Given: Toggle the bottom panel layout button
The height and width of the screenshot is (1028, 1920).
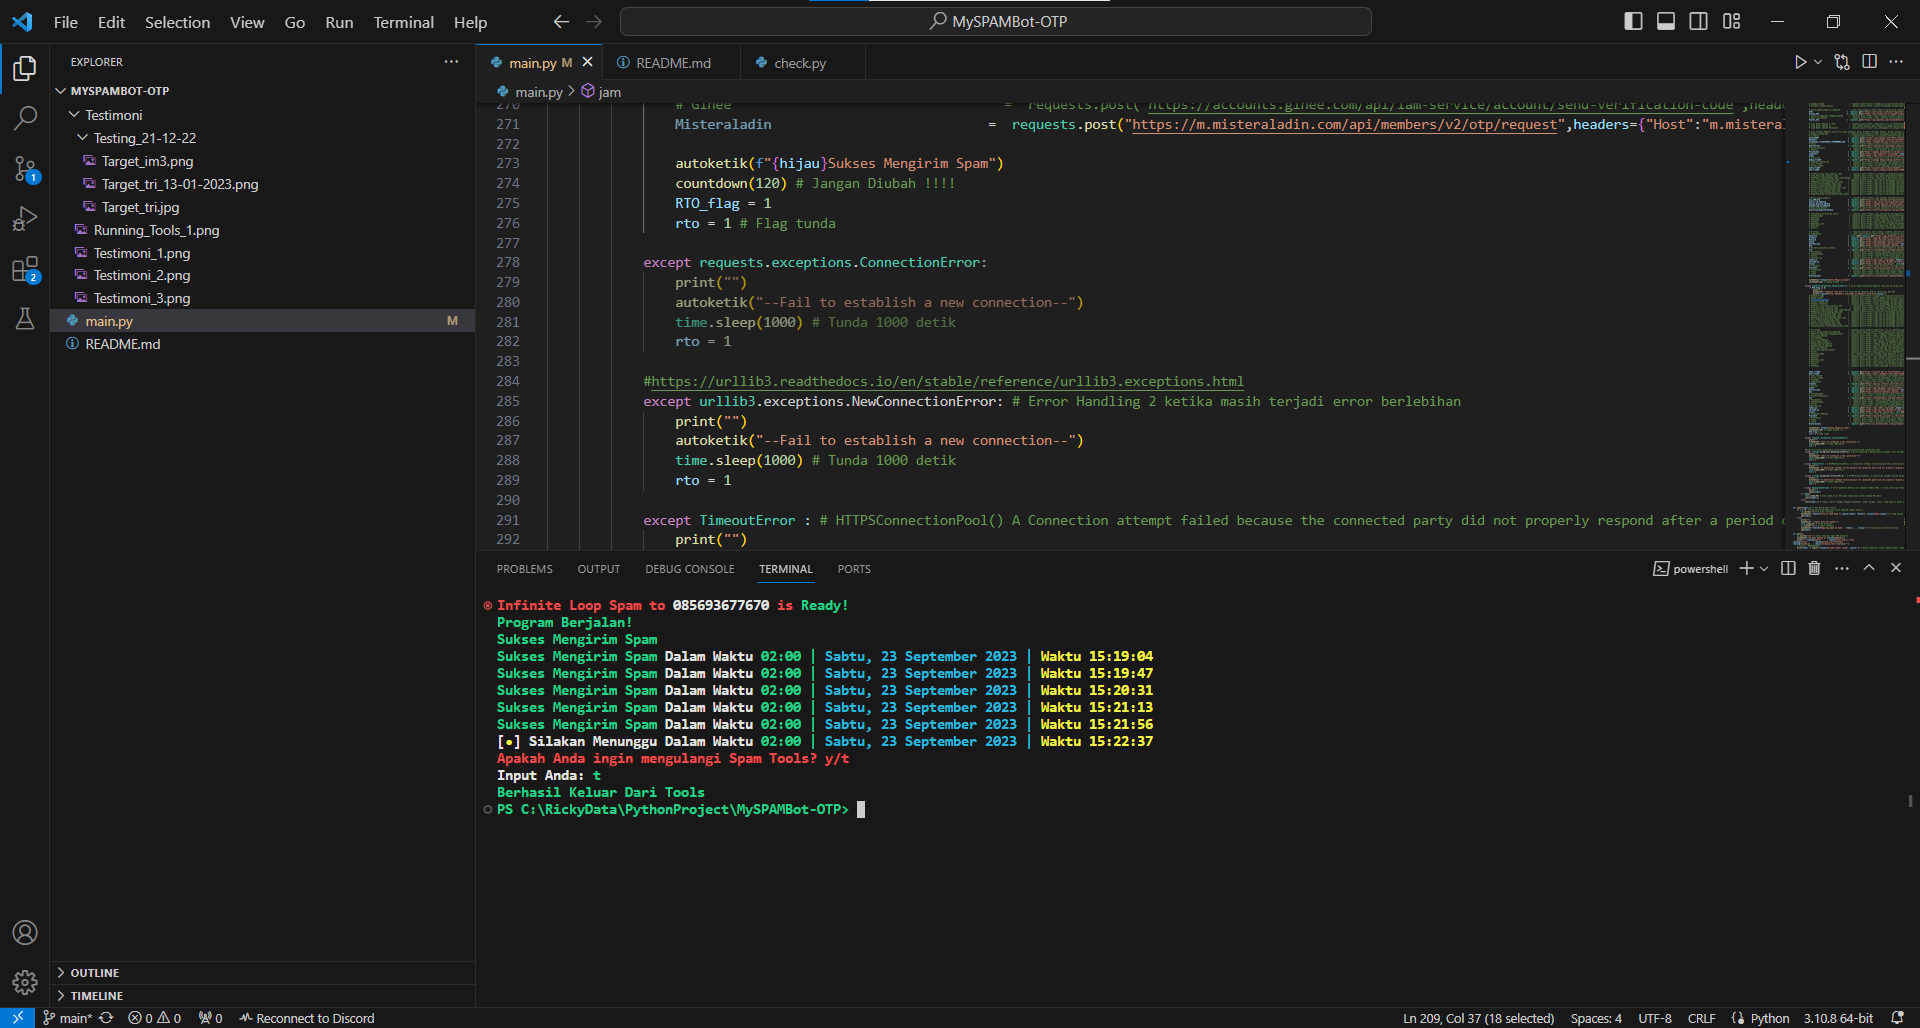Looking at the screenshot, I should coord(1666,21).
